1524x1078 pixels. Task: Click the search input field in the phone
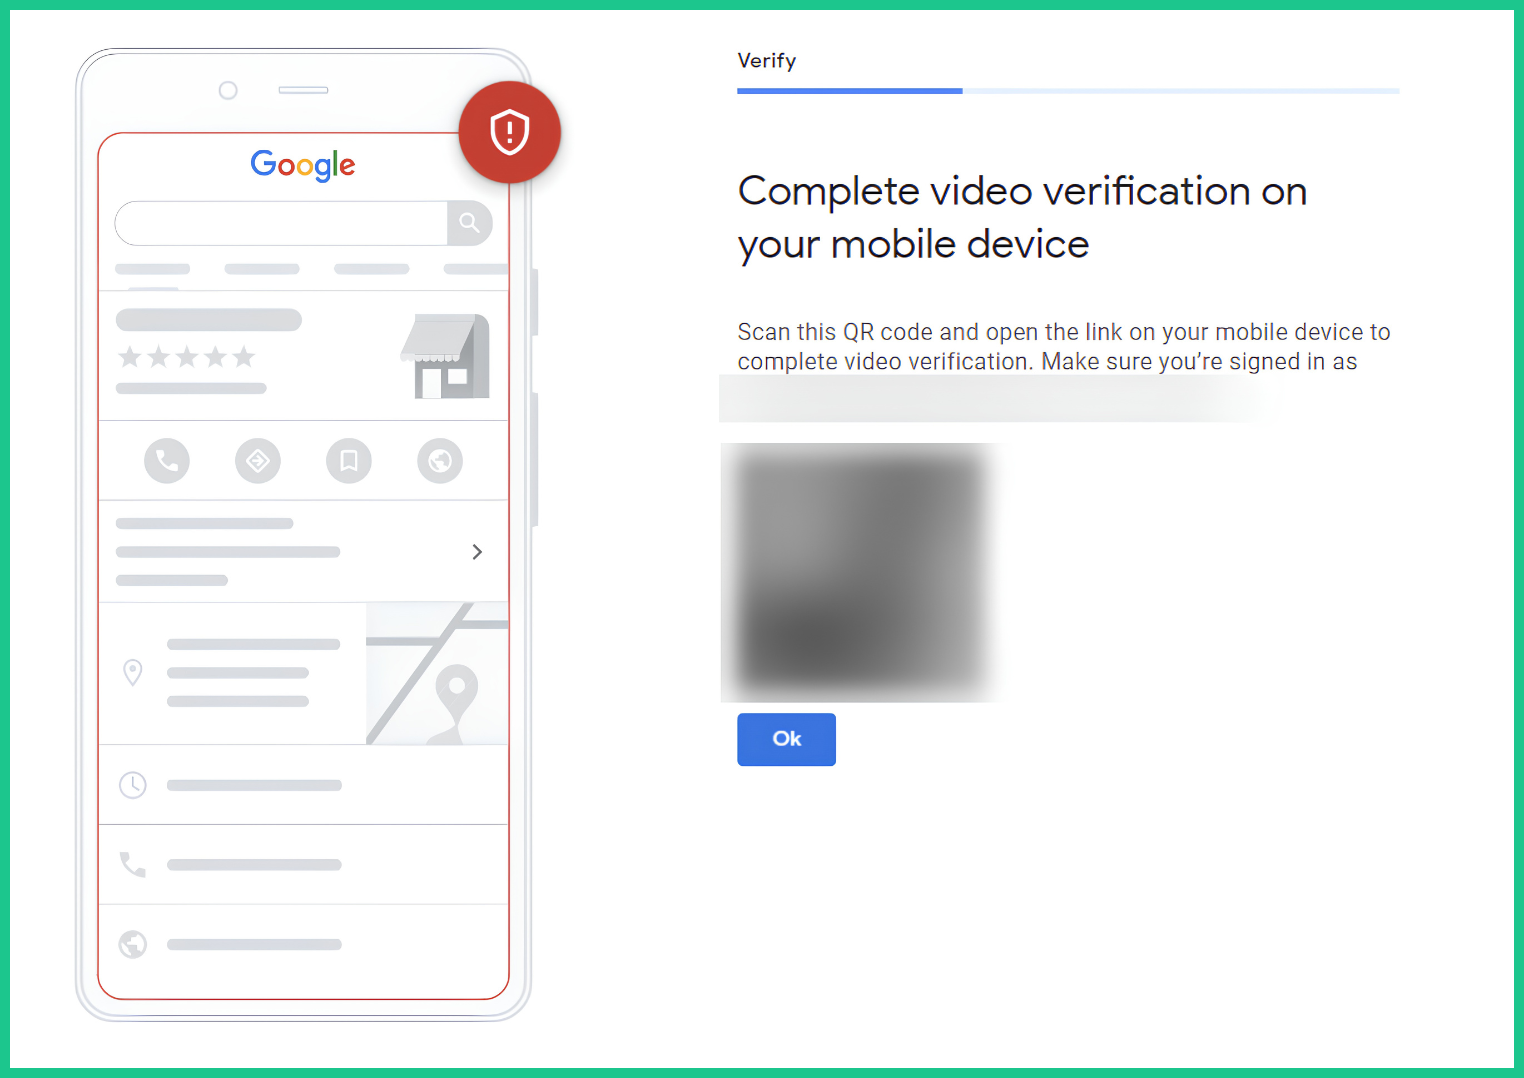tap(281, 223)
